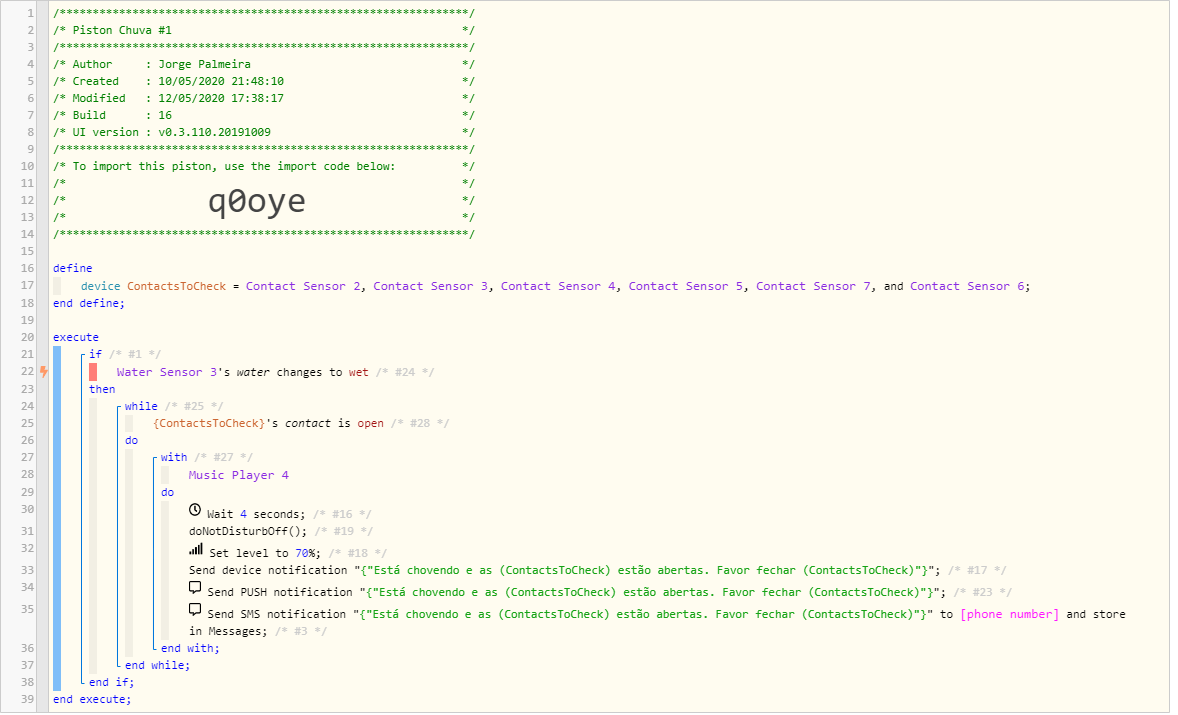Screen dimensions: 1178x715
Task: Click the 'Wait 4 seconds;' action
Action: click(x=256, y=514)
